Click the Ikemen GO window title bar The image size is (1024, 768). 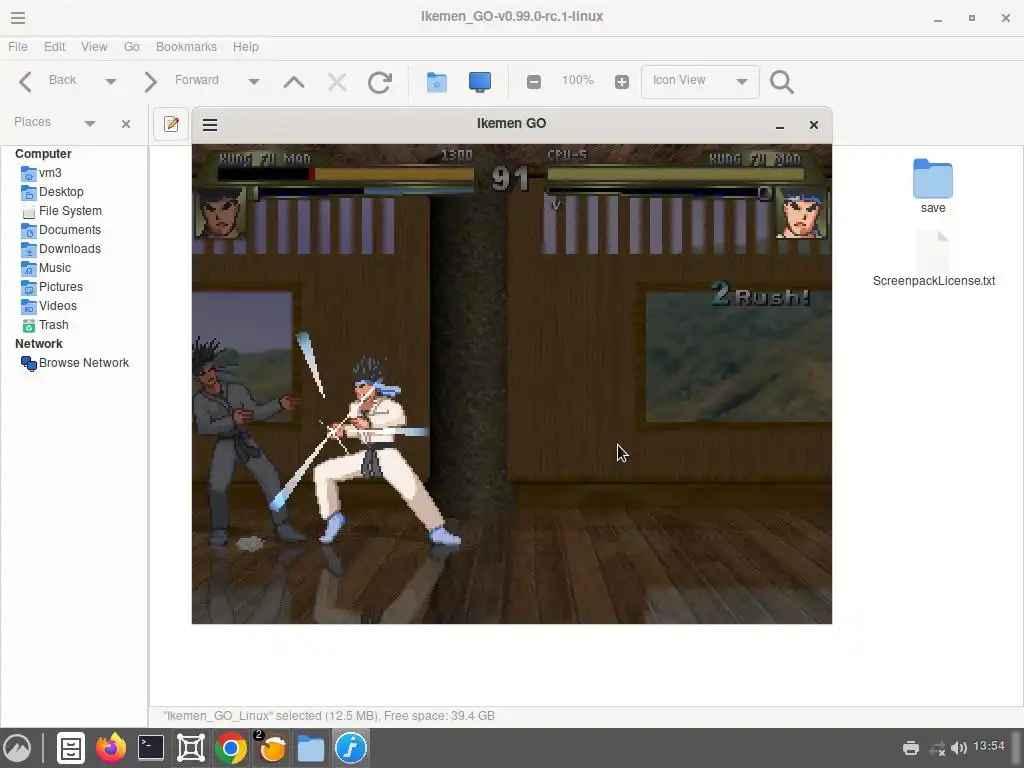click(x=511, y=123)
